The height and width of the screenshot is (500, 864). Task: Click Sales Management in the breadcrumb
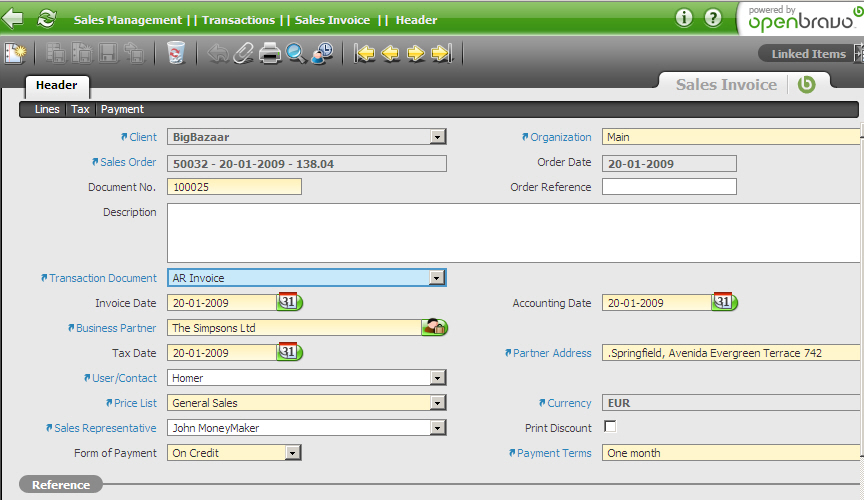coord(127,20)
